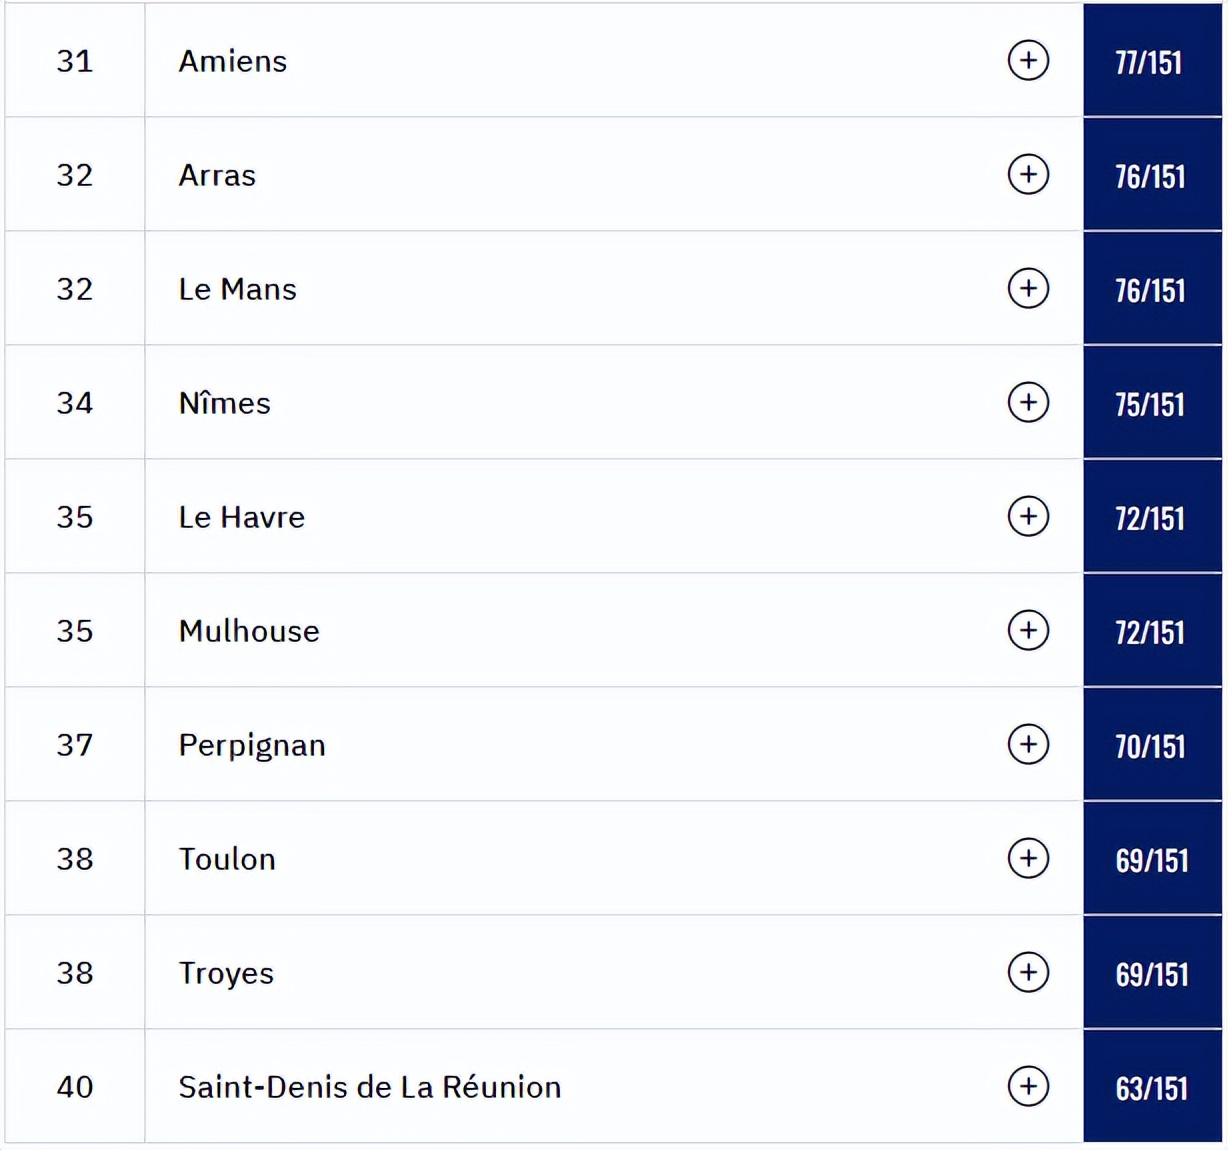Open Le Mans details plus icon
1228x1150 pixels.
coord(1028,288)
